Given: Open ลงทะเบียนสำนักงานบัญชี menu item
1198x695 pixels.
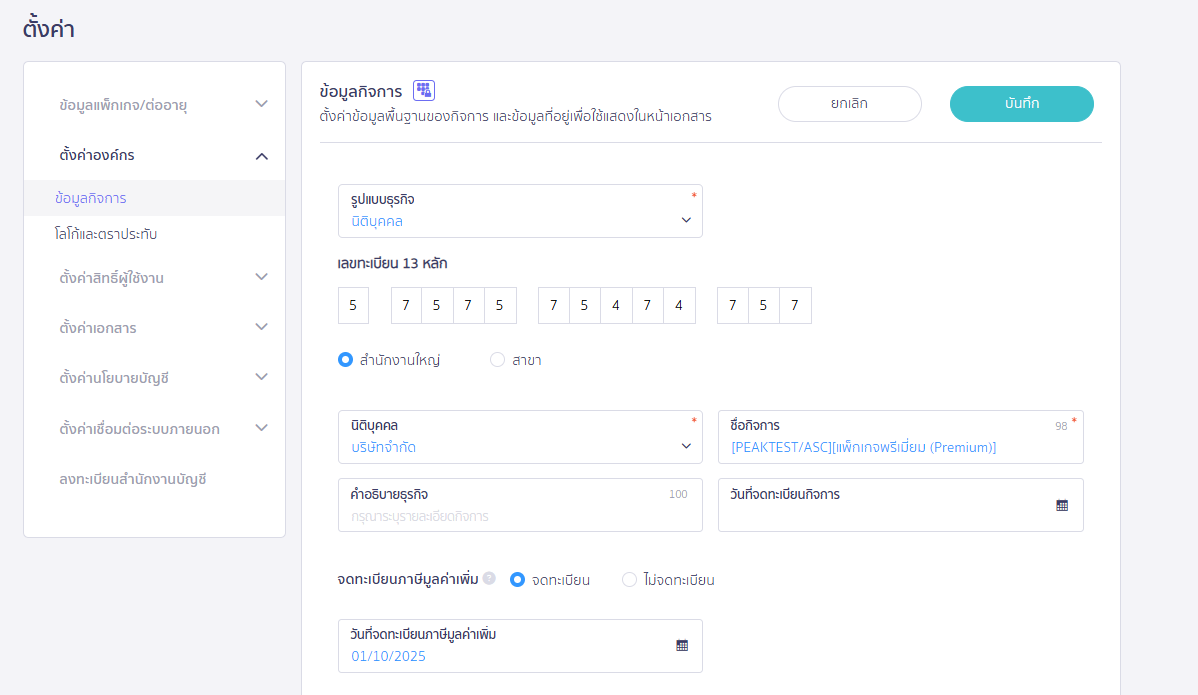Looking at the screenshot, I should pos(132,479).
